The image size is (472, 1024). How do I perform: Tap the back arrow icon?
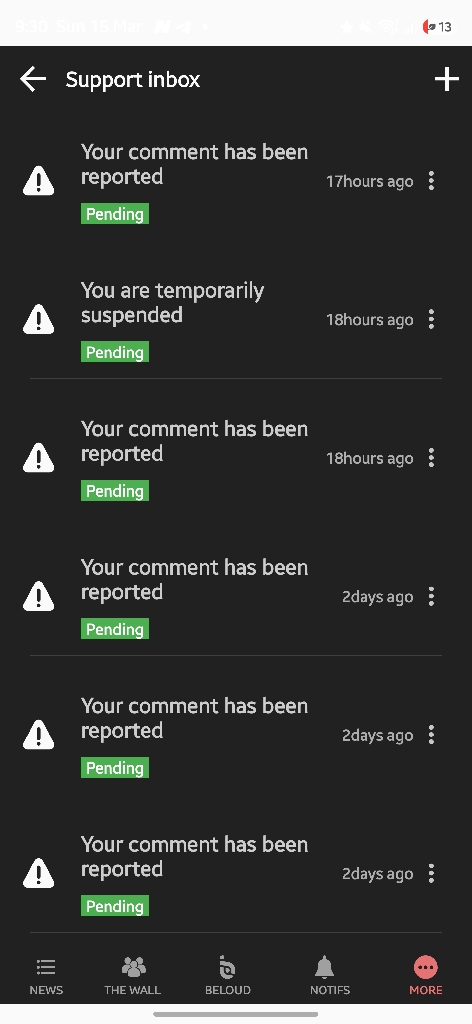click(x=33, y=80)
